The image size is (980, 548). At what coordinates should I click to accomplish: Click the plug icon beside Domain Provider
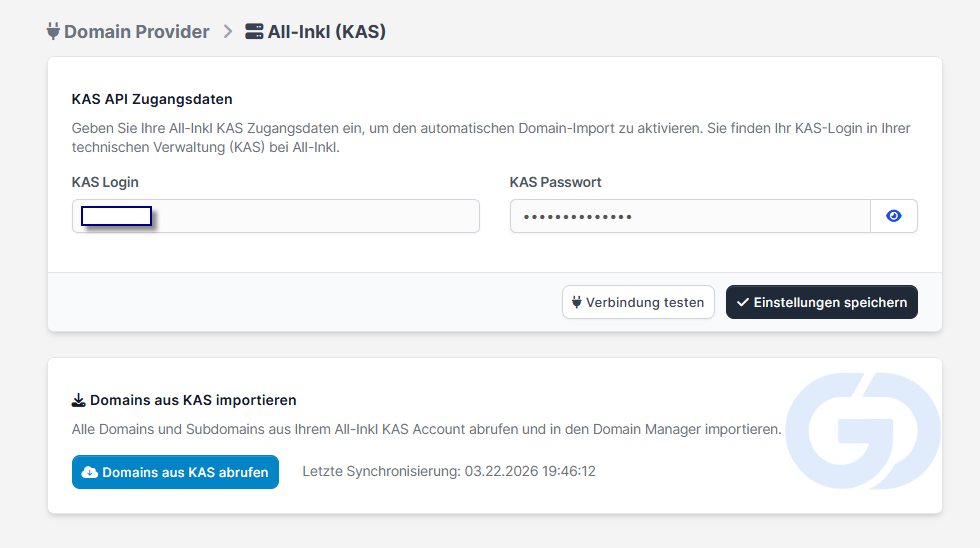coord(54,31)
